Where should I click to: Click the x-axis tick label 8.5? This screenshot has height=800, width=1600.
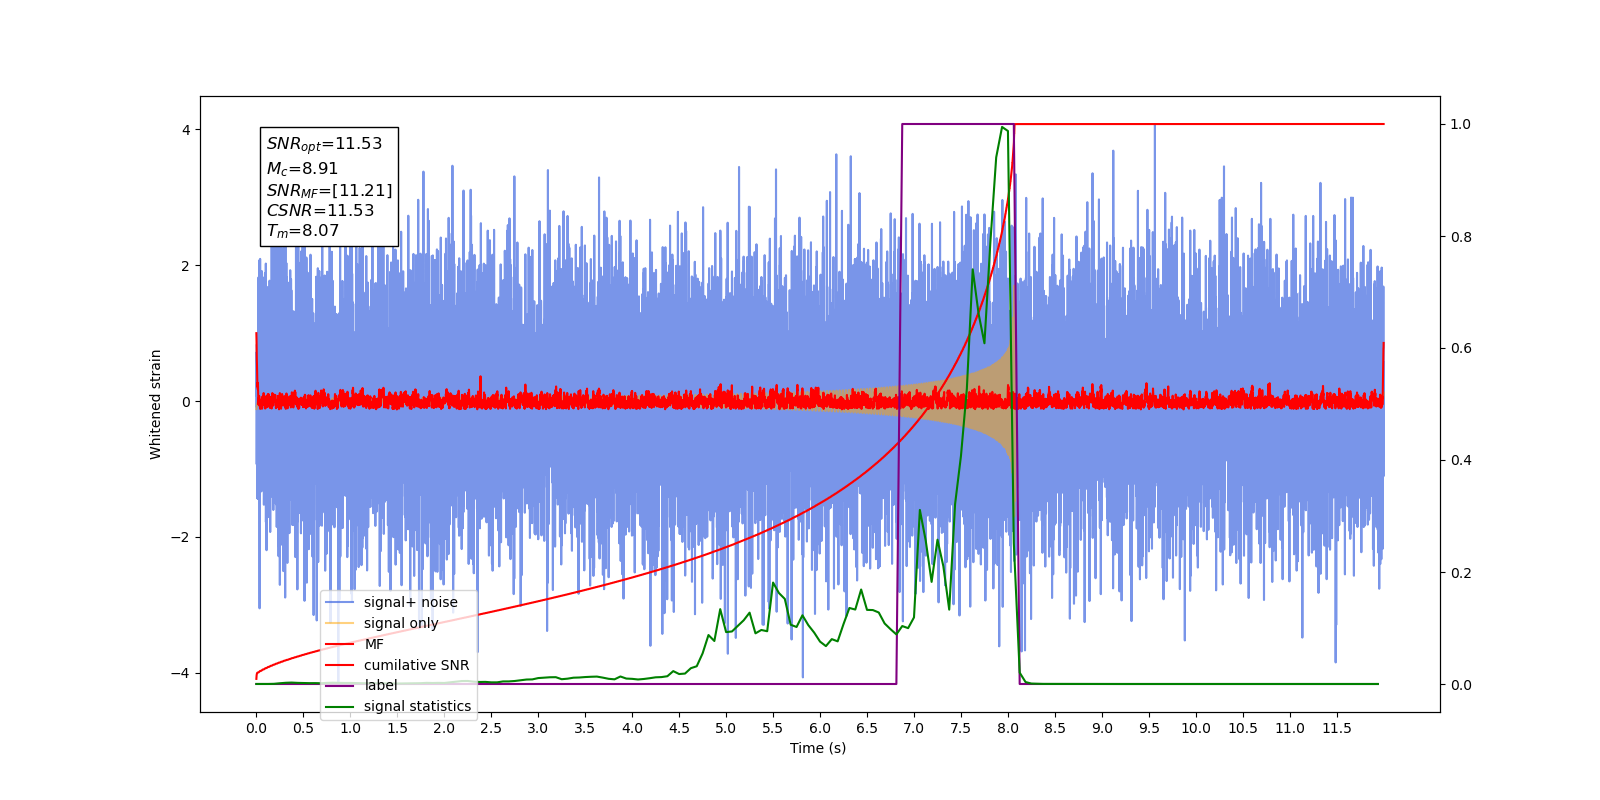tap(1055, 728)
